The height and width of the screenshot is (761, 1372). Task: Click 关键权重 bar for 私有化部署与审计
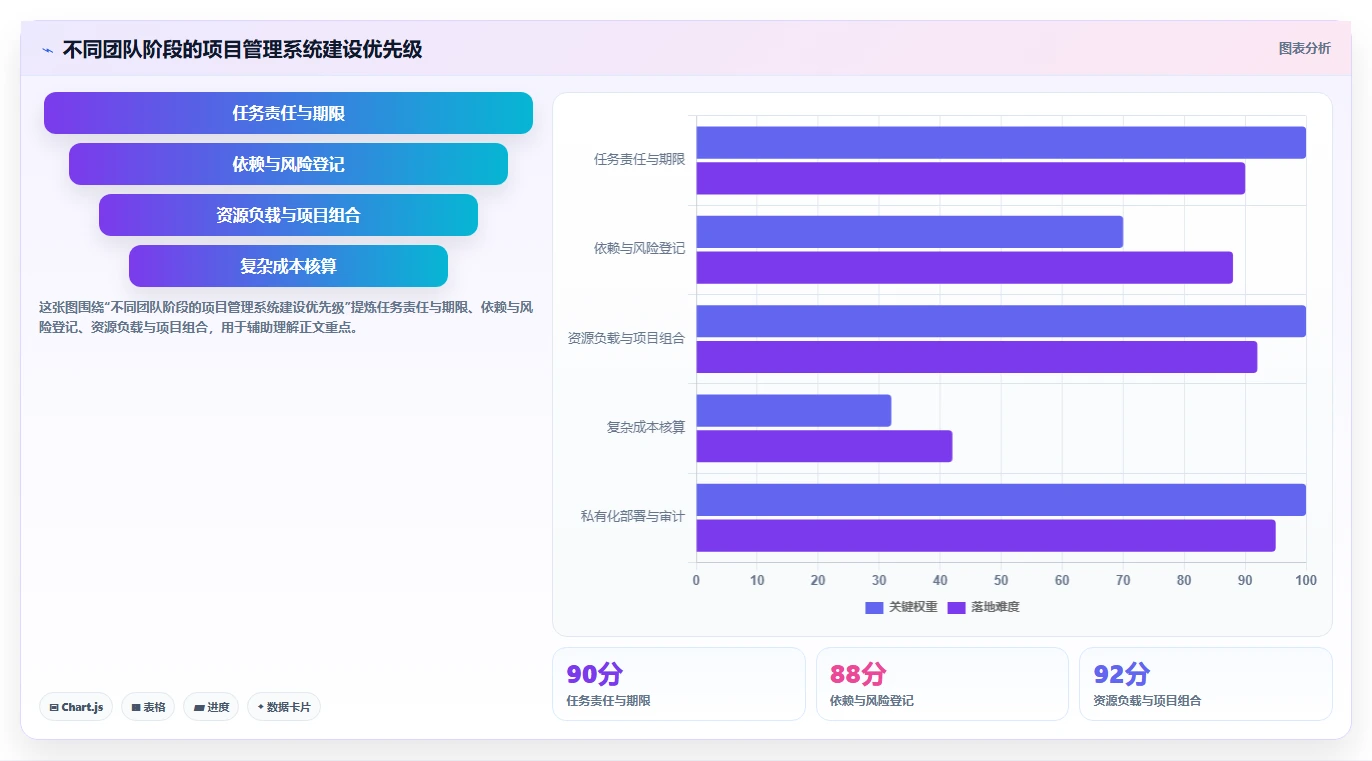coord(1001,500)
